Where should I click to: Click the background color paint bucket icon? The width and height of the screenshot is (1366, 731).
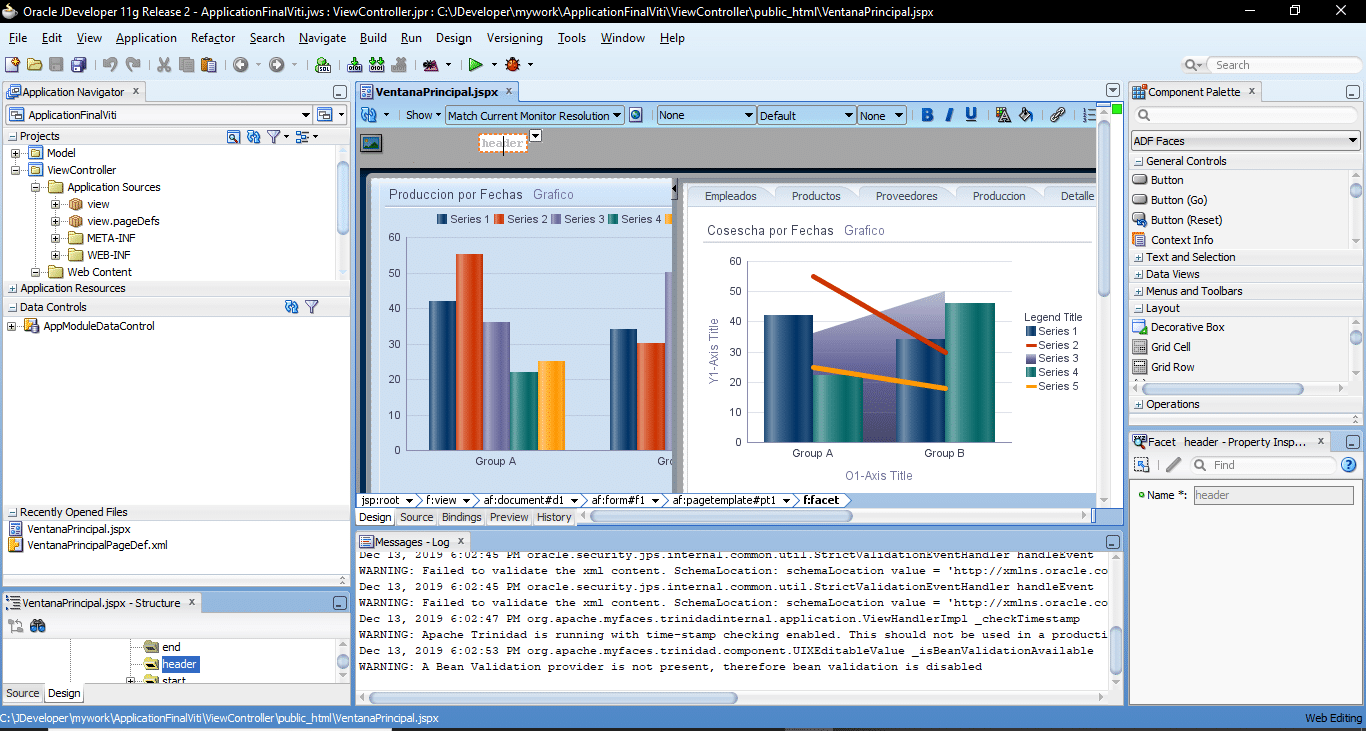coord(1025,115)
